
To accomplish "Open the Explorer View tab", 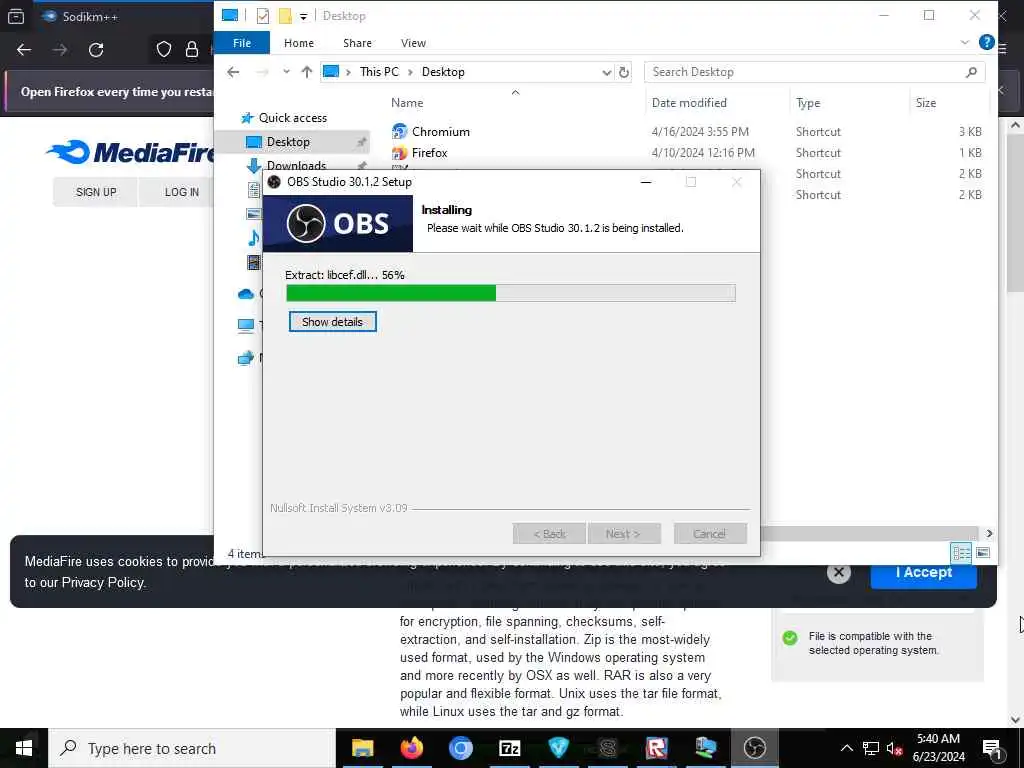I will coord(413,42).
